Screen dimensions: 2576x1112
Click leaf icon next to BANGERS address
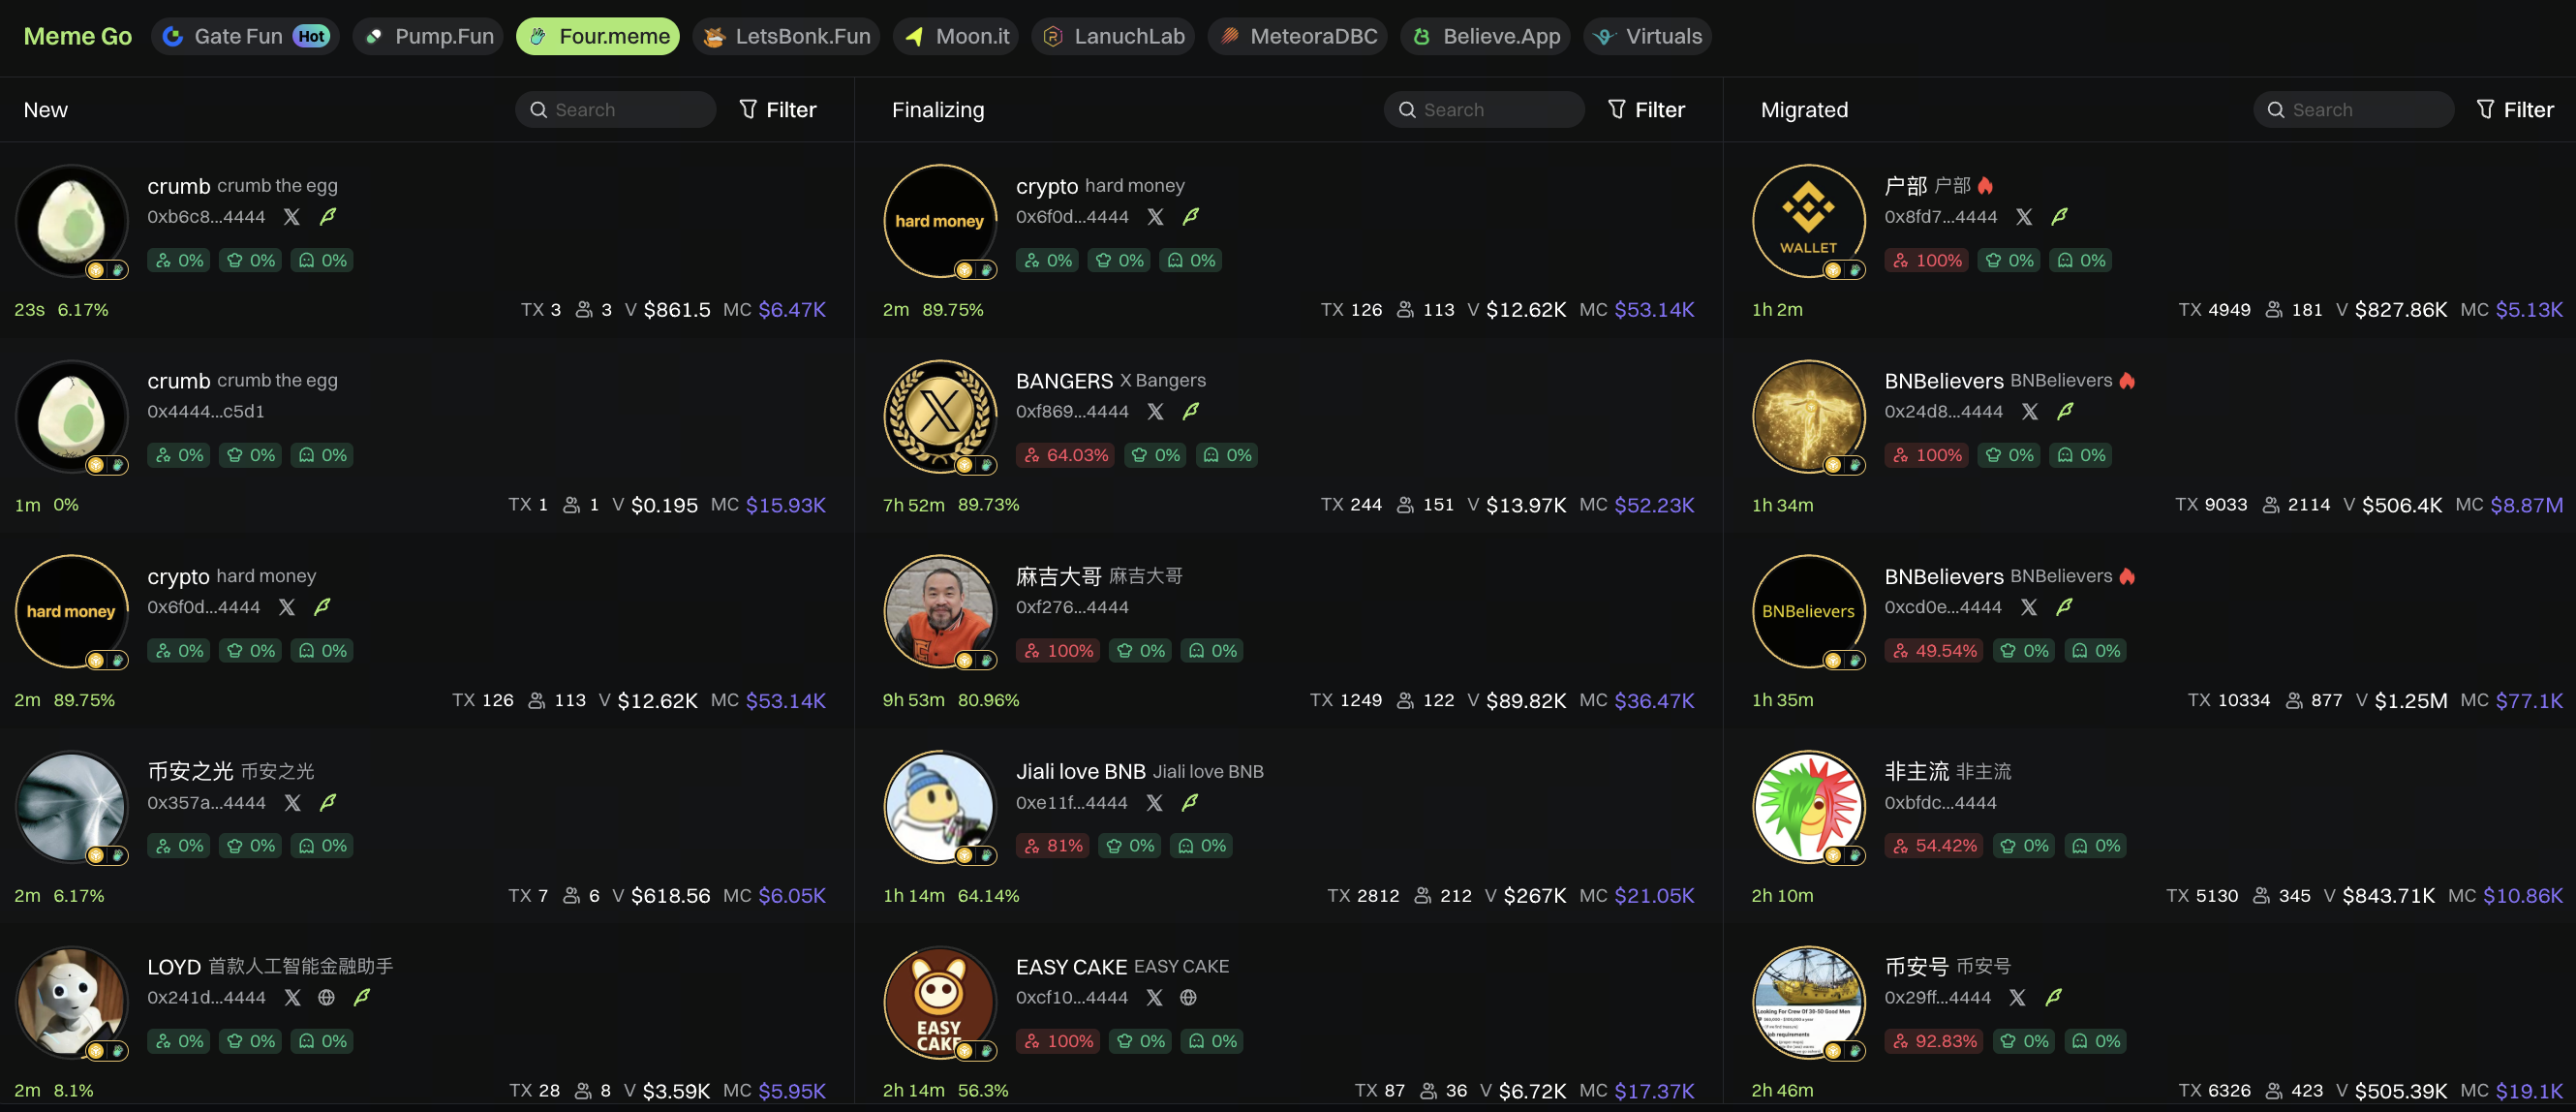[x=1191, y=411]
